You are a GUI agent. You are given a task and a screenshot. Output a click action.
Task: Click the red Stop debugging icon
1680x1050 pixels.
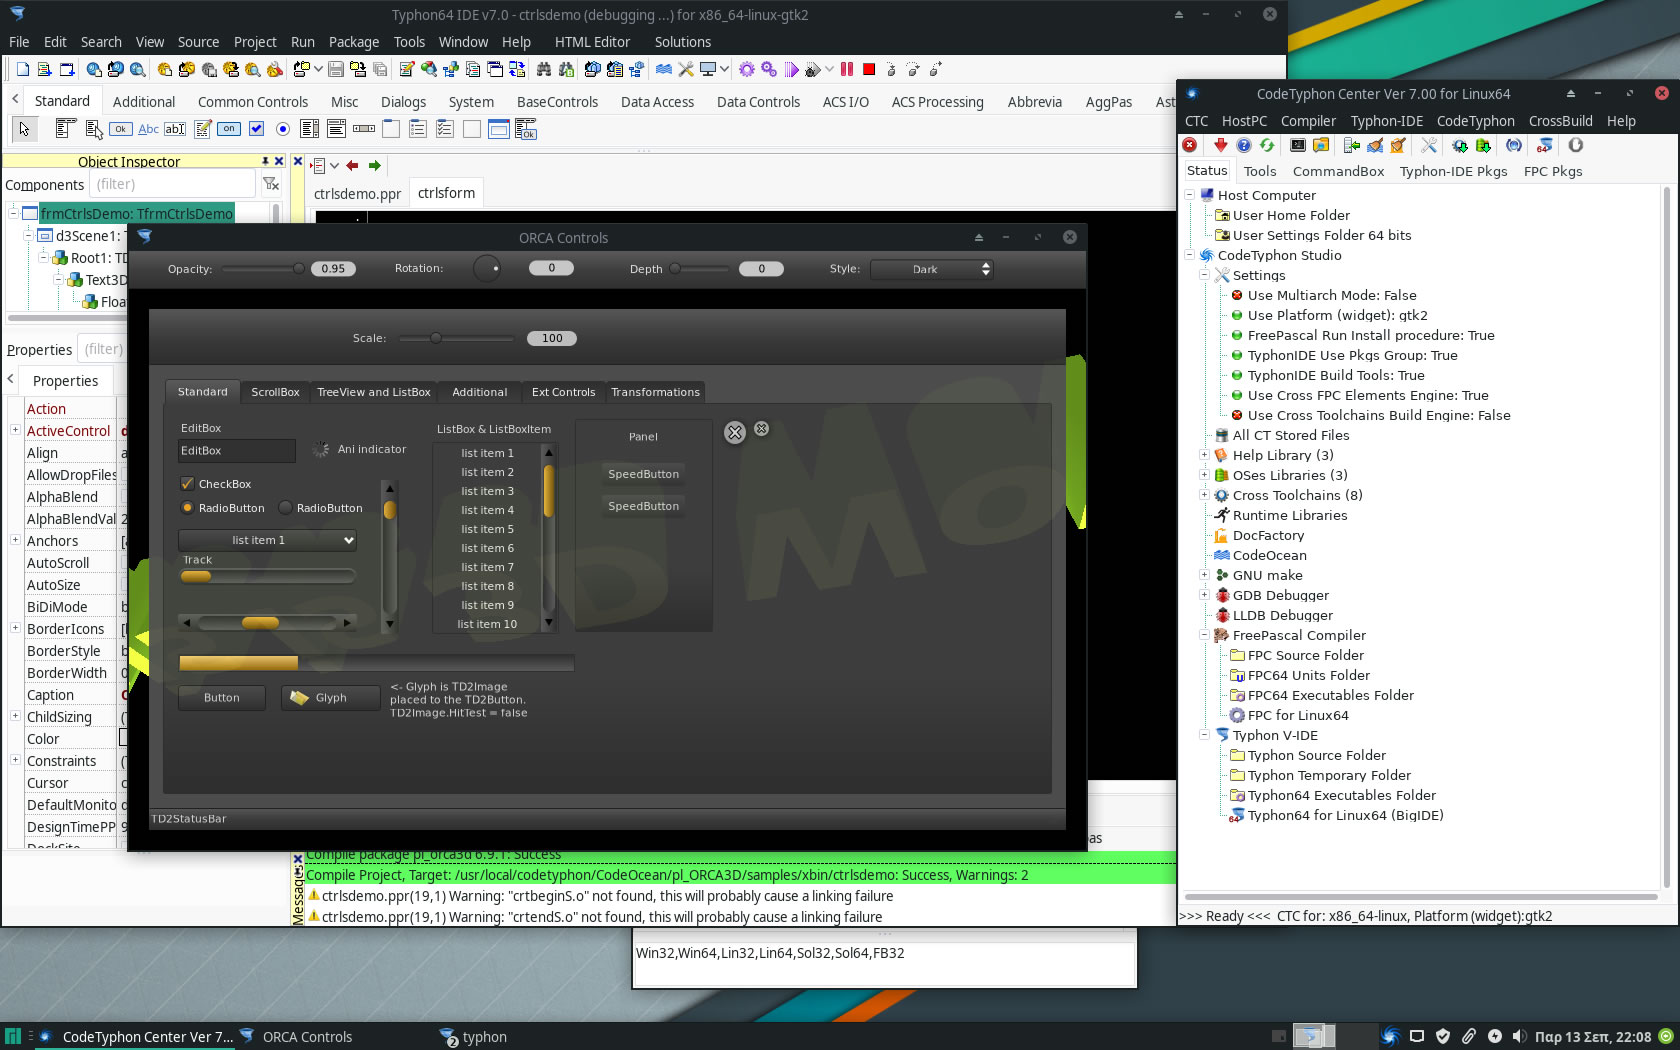pyautogui.click(x=869, y=70)
